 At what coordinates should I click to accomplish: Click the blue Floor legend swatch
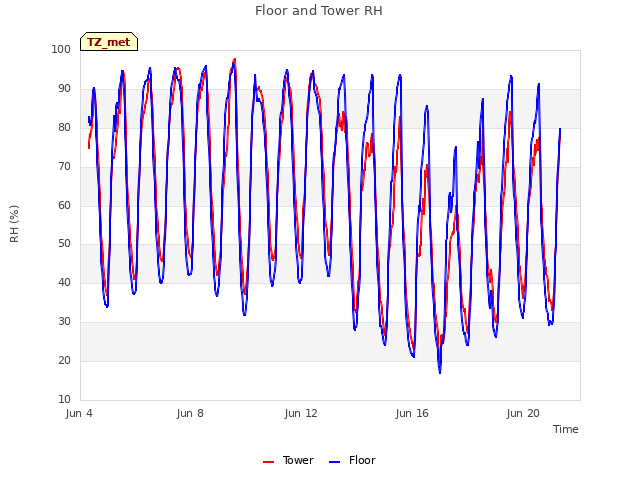pyautogui.click(x=334, y=462)
